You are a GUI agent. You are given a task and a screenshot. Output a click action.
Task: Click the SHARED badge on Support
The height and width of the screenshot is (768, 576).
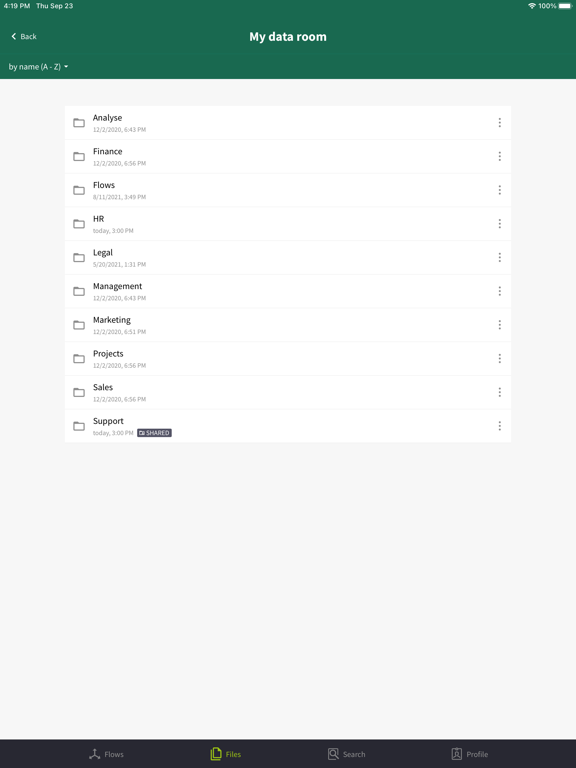pos(154,433)
